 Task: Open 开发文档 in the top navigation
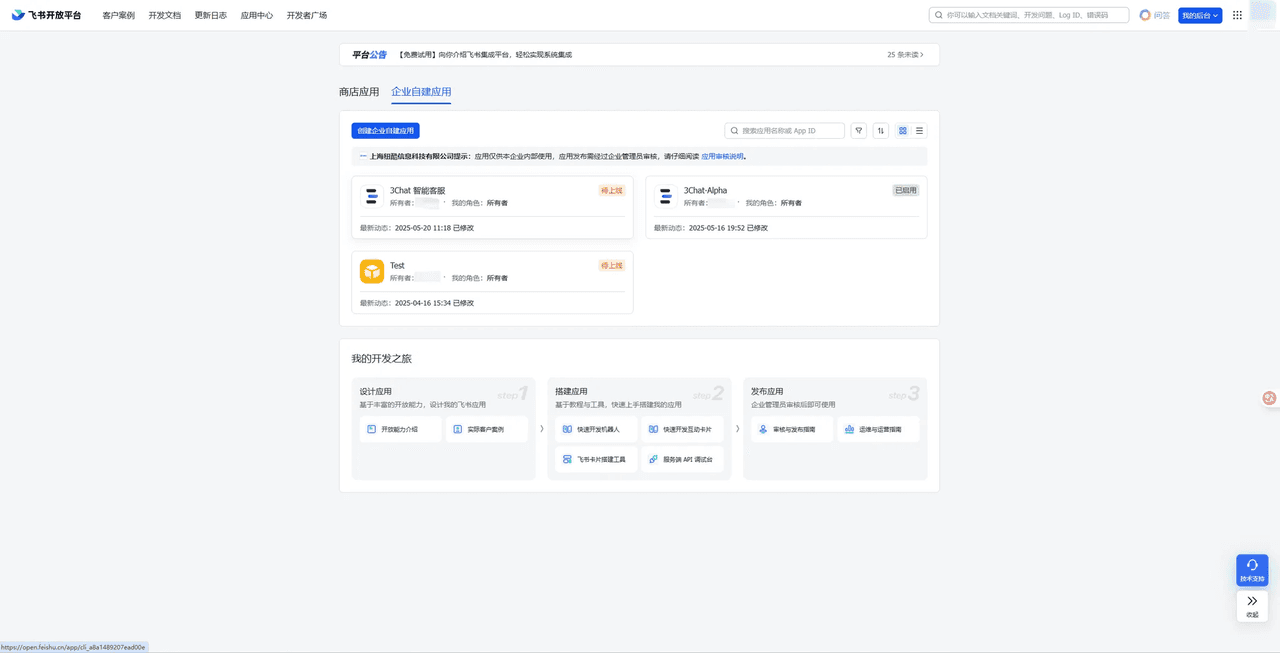(x=164, y=15)
